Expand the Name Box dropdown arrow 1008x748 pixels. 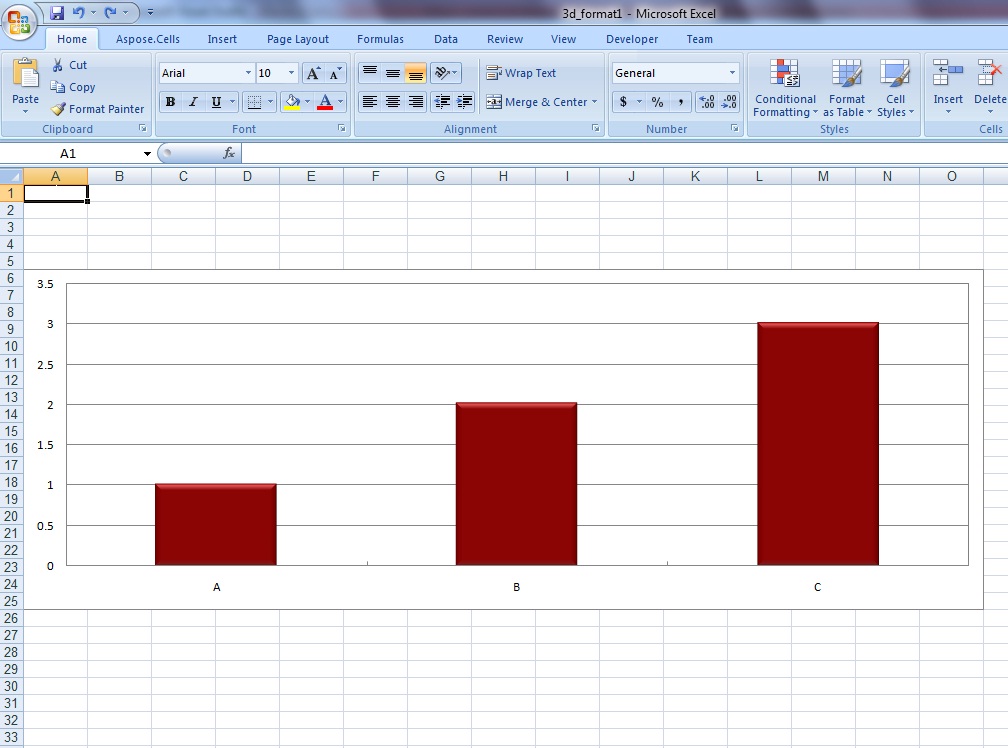click(147, 154)
